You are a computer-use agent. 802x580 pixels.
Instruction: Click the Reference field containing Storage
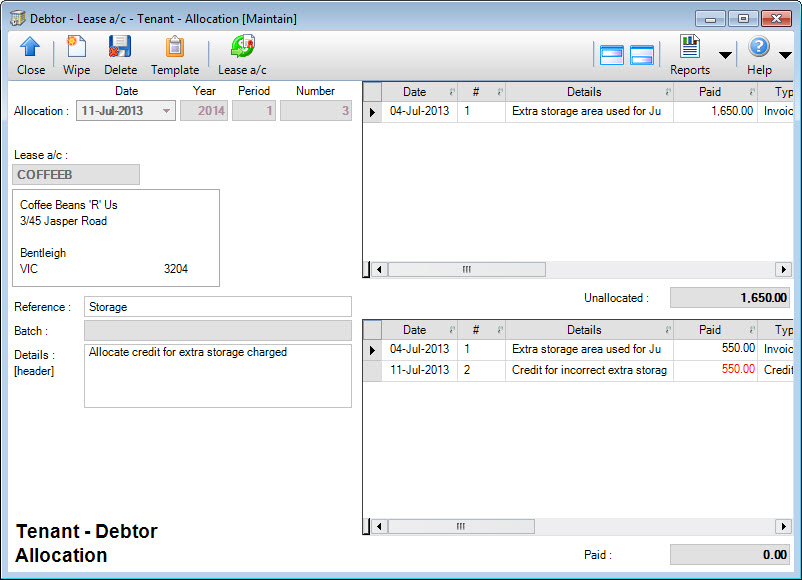point(217,307)
